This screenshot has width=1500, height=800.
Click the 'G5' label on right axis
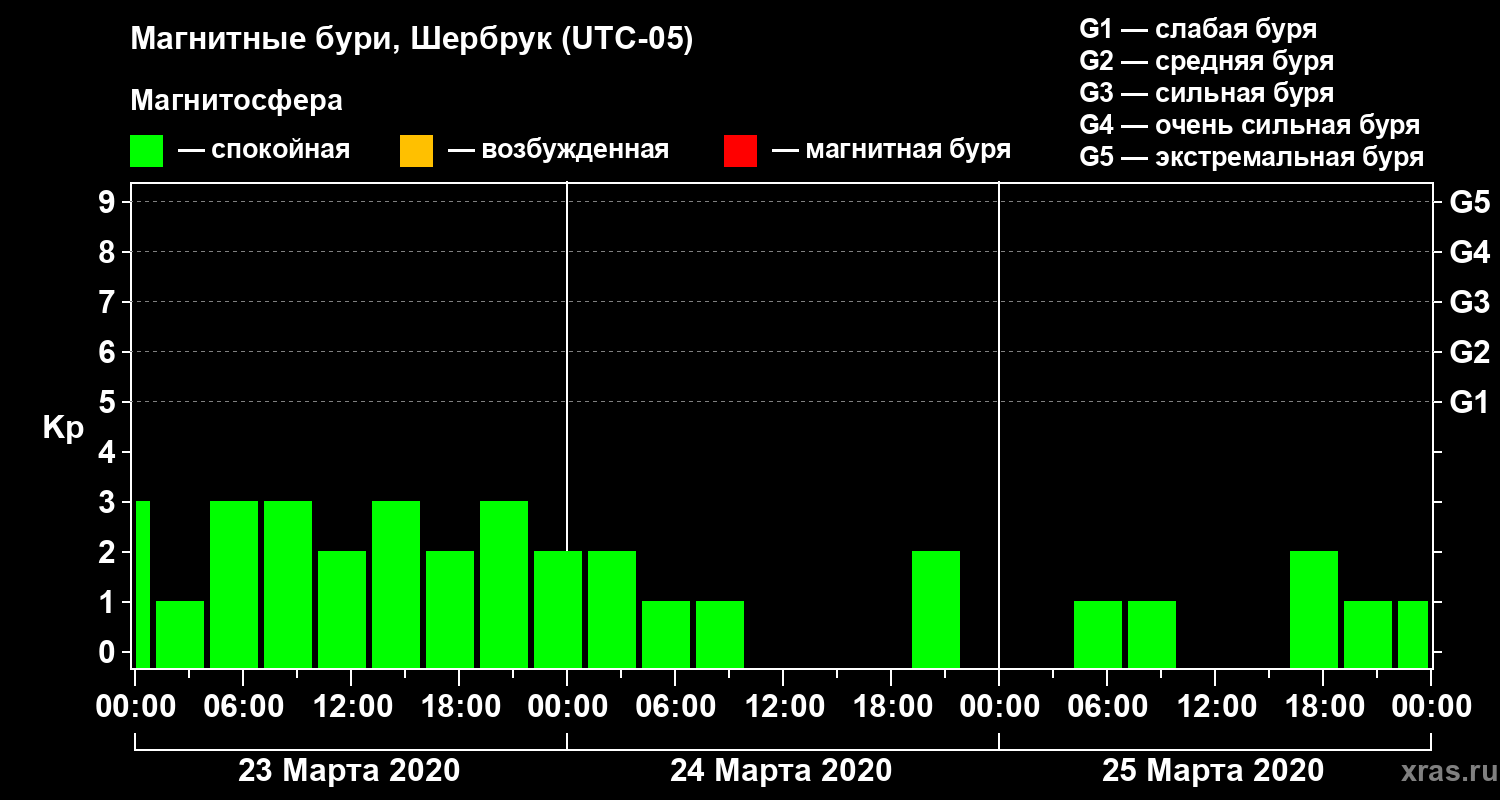[1469, 202]
